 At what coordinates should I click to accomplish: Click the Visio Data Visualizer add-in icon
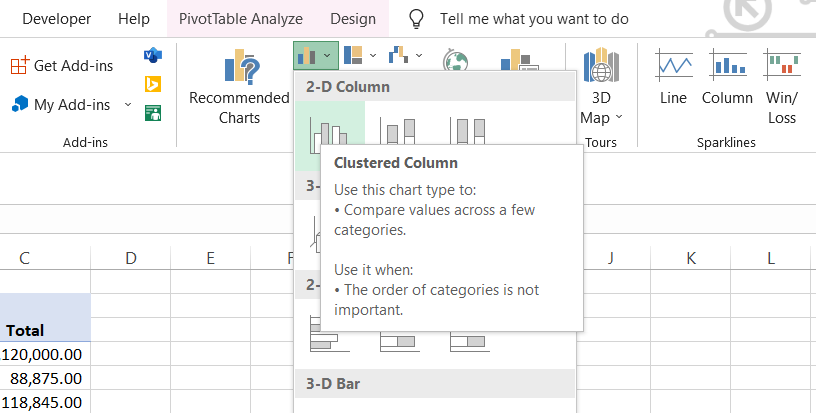pos(153,54)
